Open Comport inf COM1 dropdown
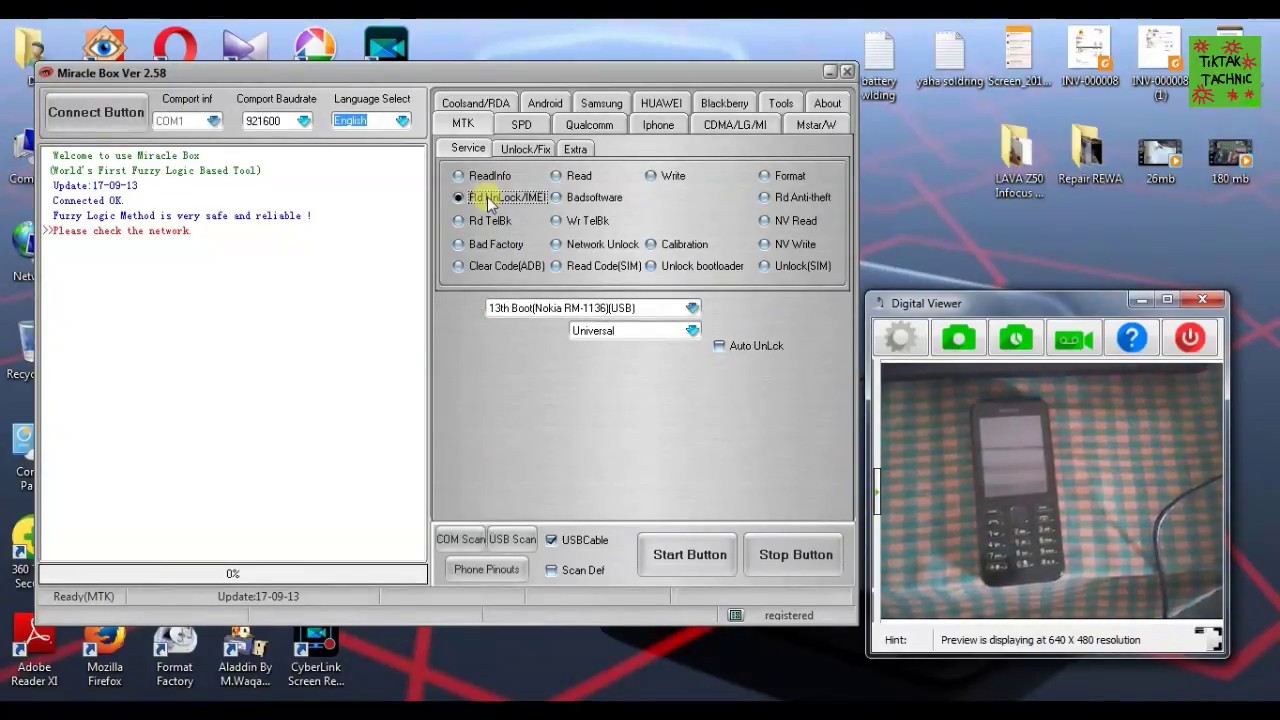Image resolution: width=1280 pixels, height=720 pixels. point(214,121)
